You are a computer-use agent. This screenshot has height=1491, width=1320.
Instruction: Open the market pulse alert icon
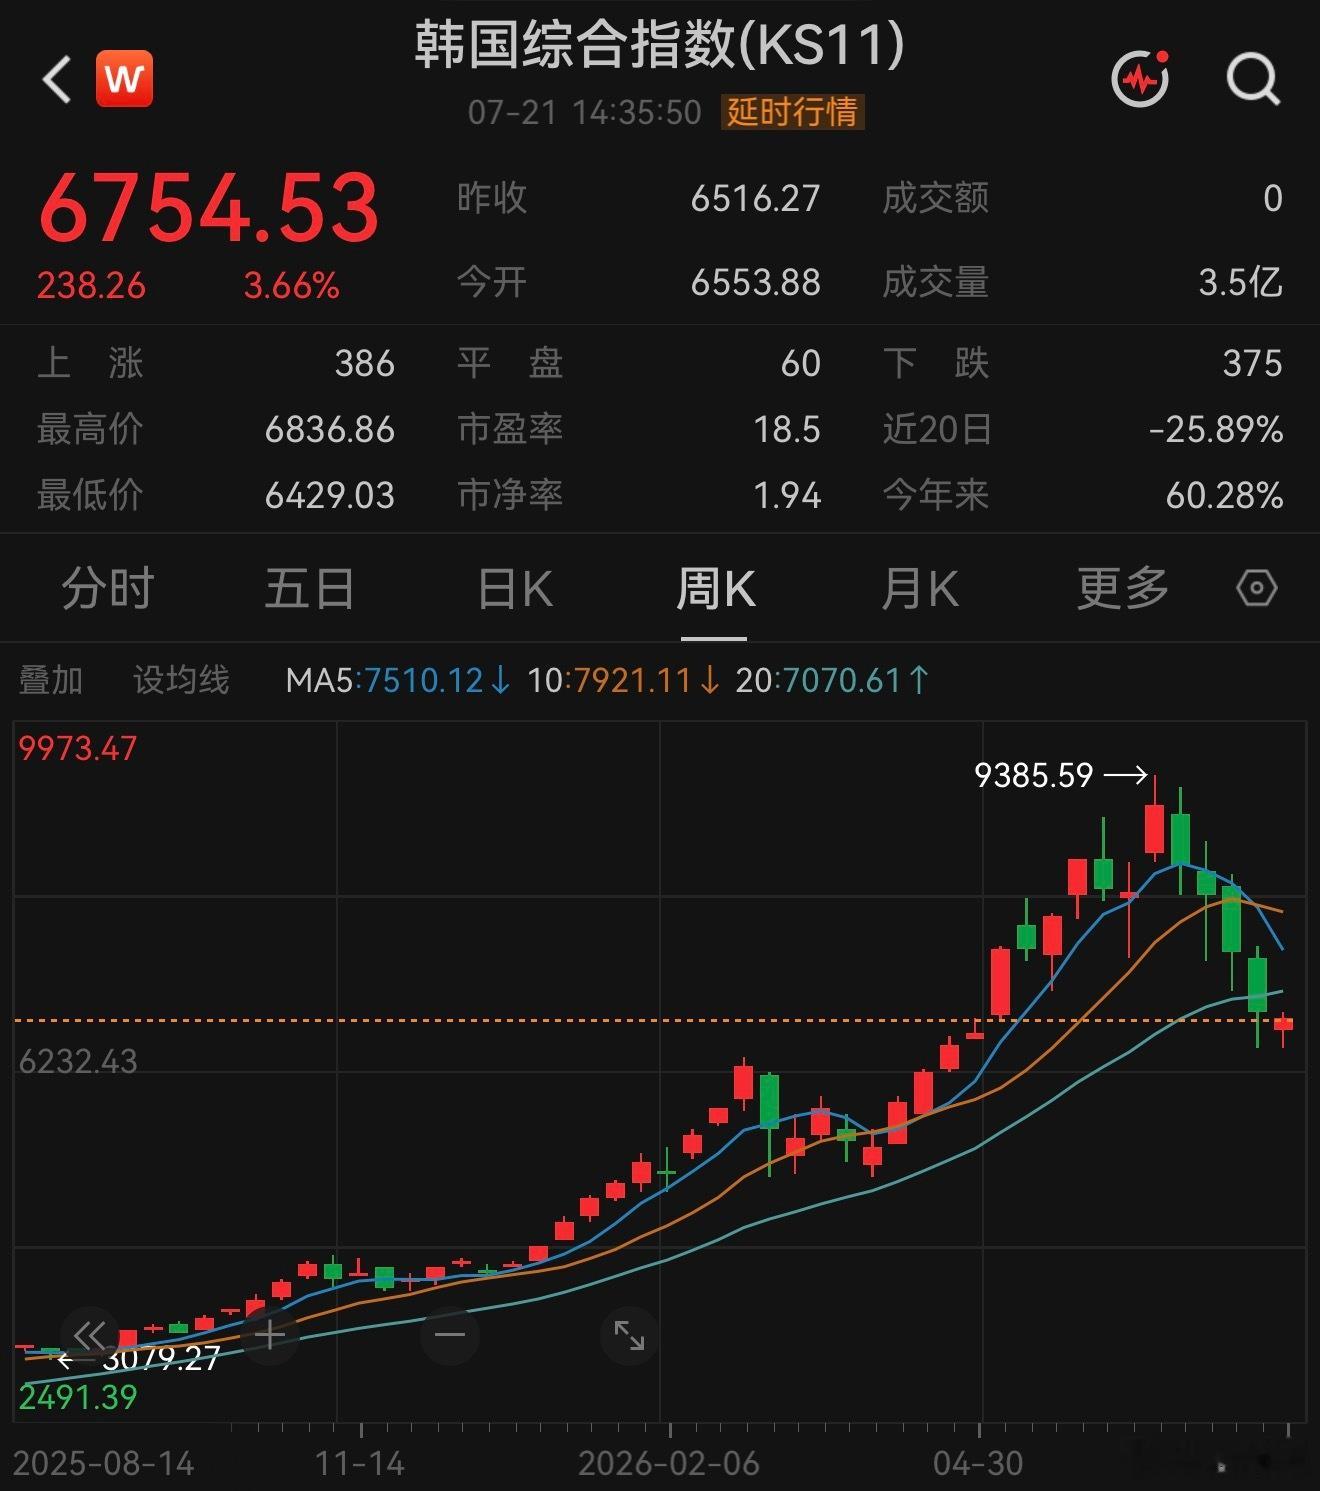tap(1140, 78)
